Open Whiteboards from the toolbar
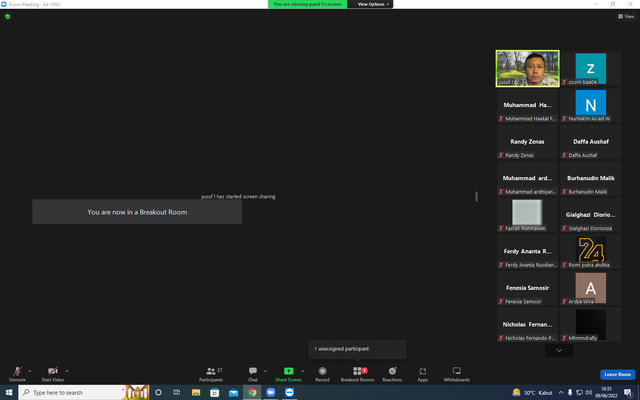 [457, 373]
